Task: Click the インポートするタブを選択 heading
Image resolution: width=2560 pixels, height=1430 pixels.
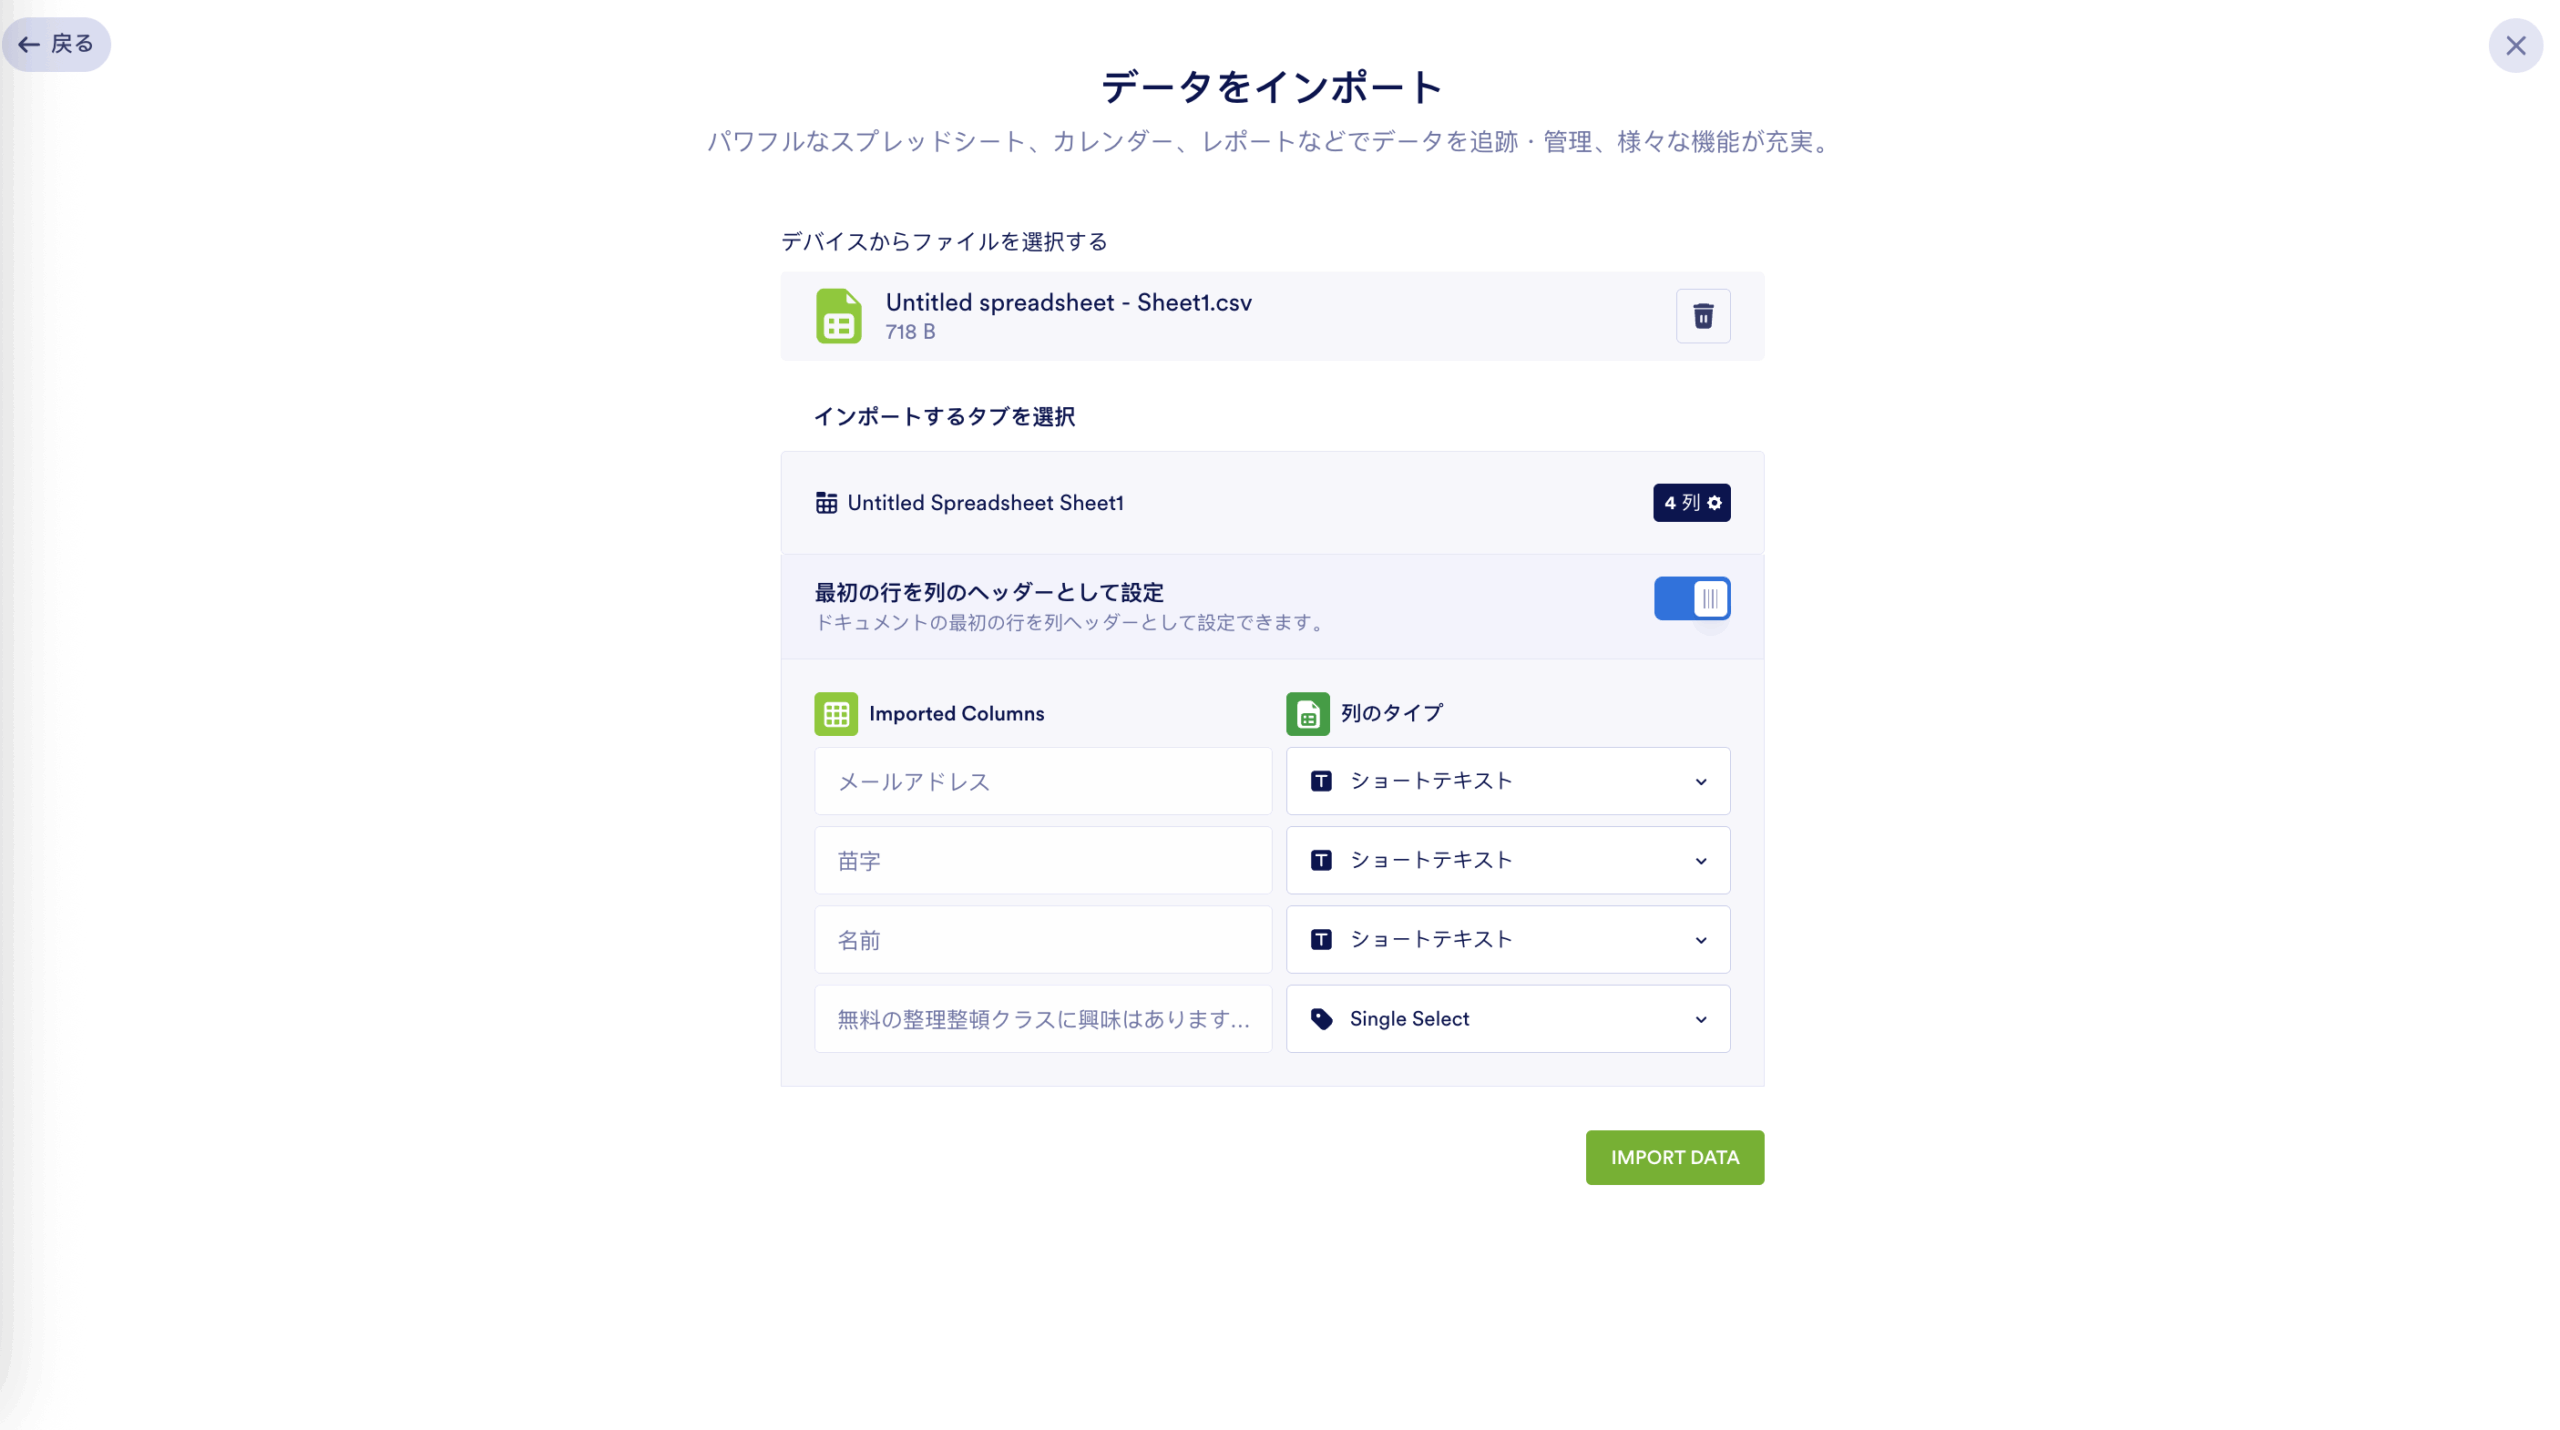Action: [x=944, y=417]
